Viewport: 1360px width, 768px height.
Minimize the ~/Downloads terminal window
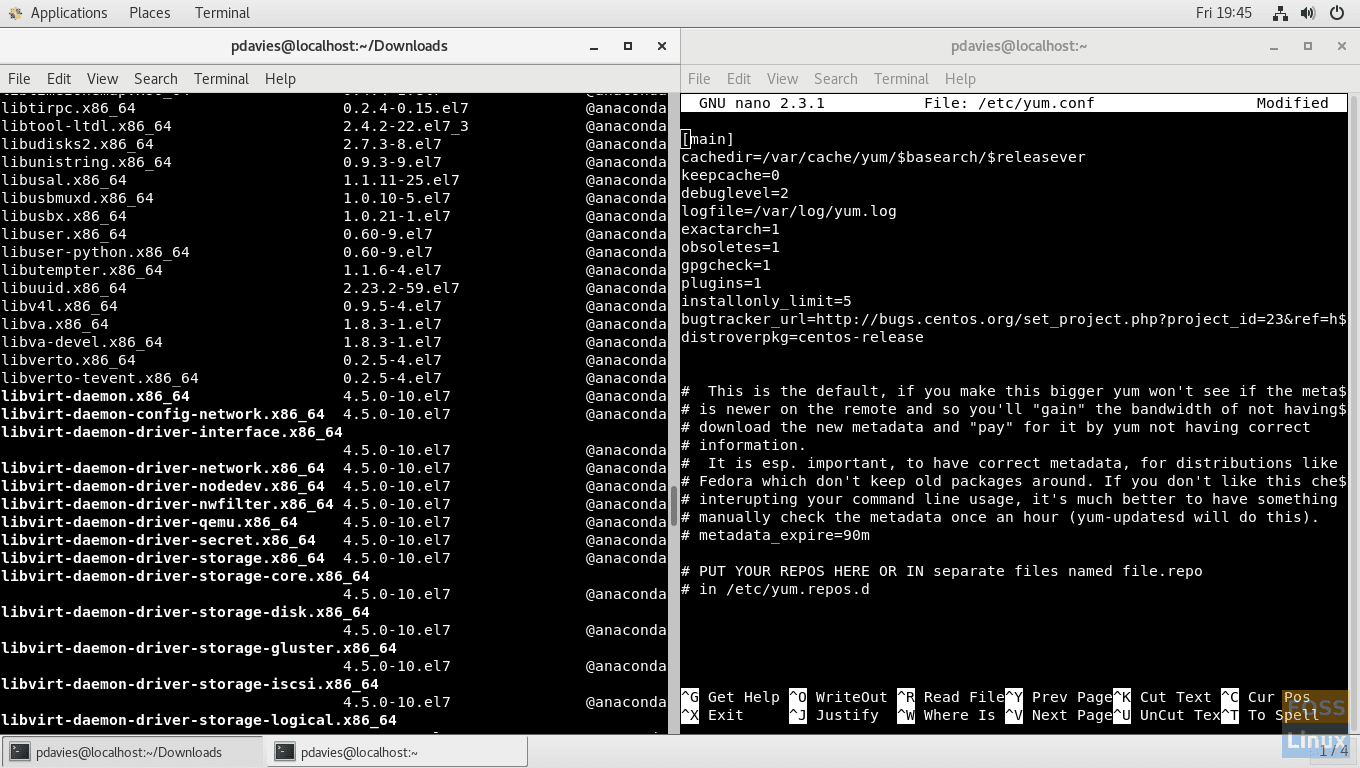coord(594,46)
